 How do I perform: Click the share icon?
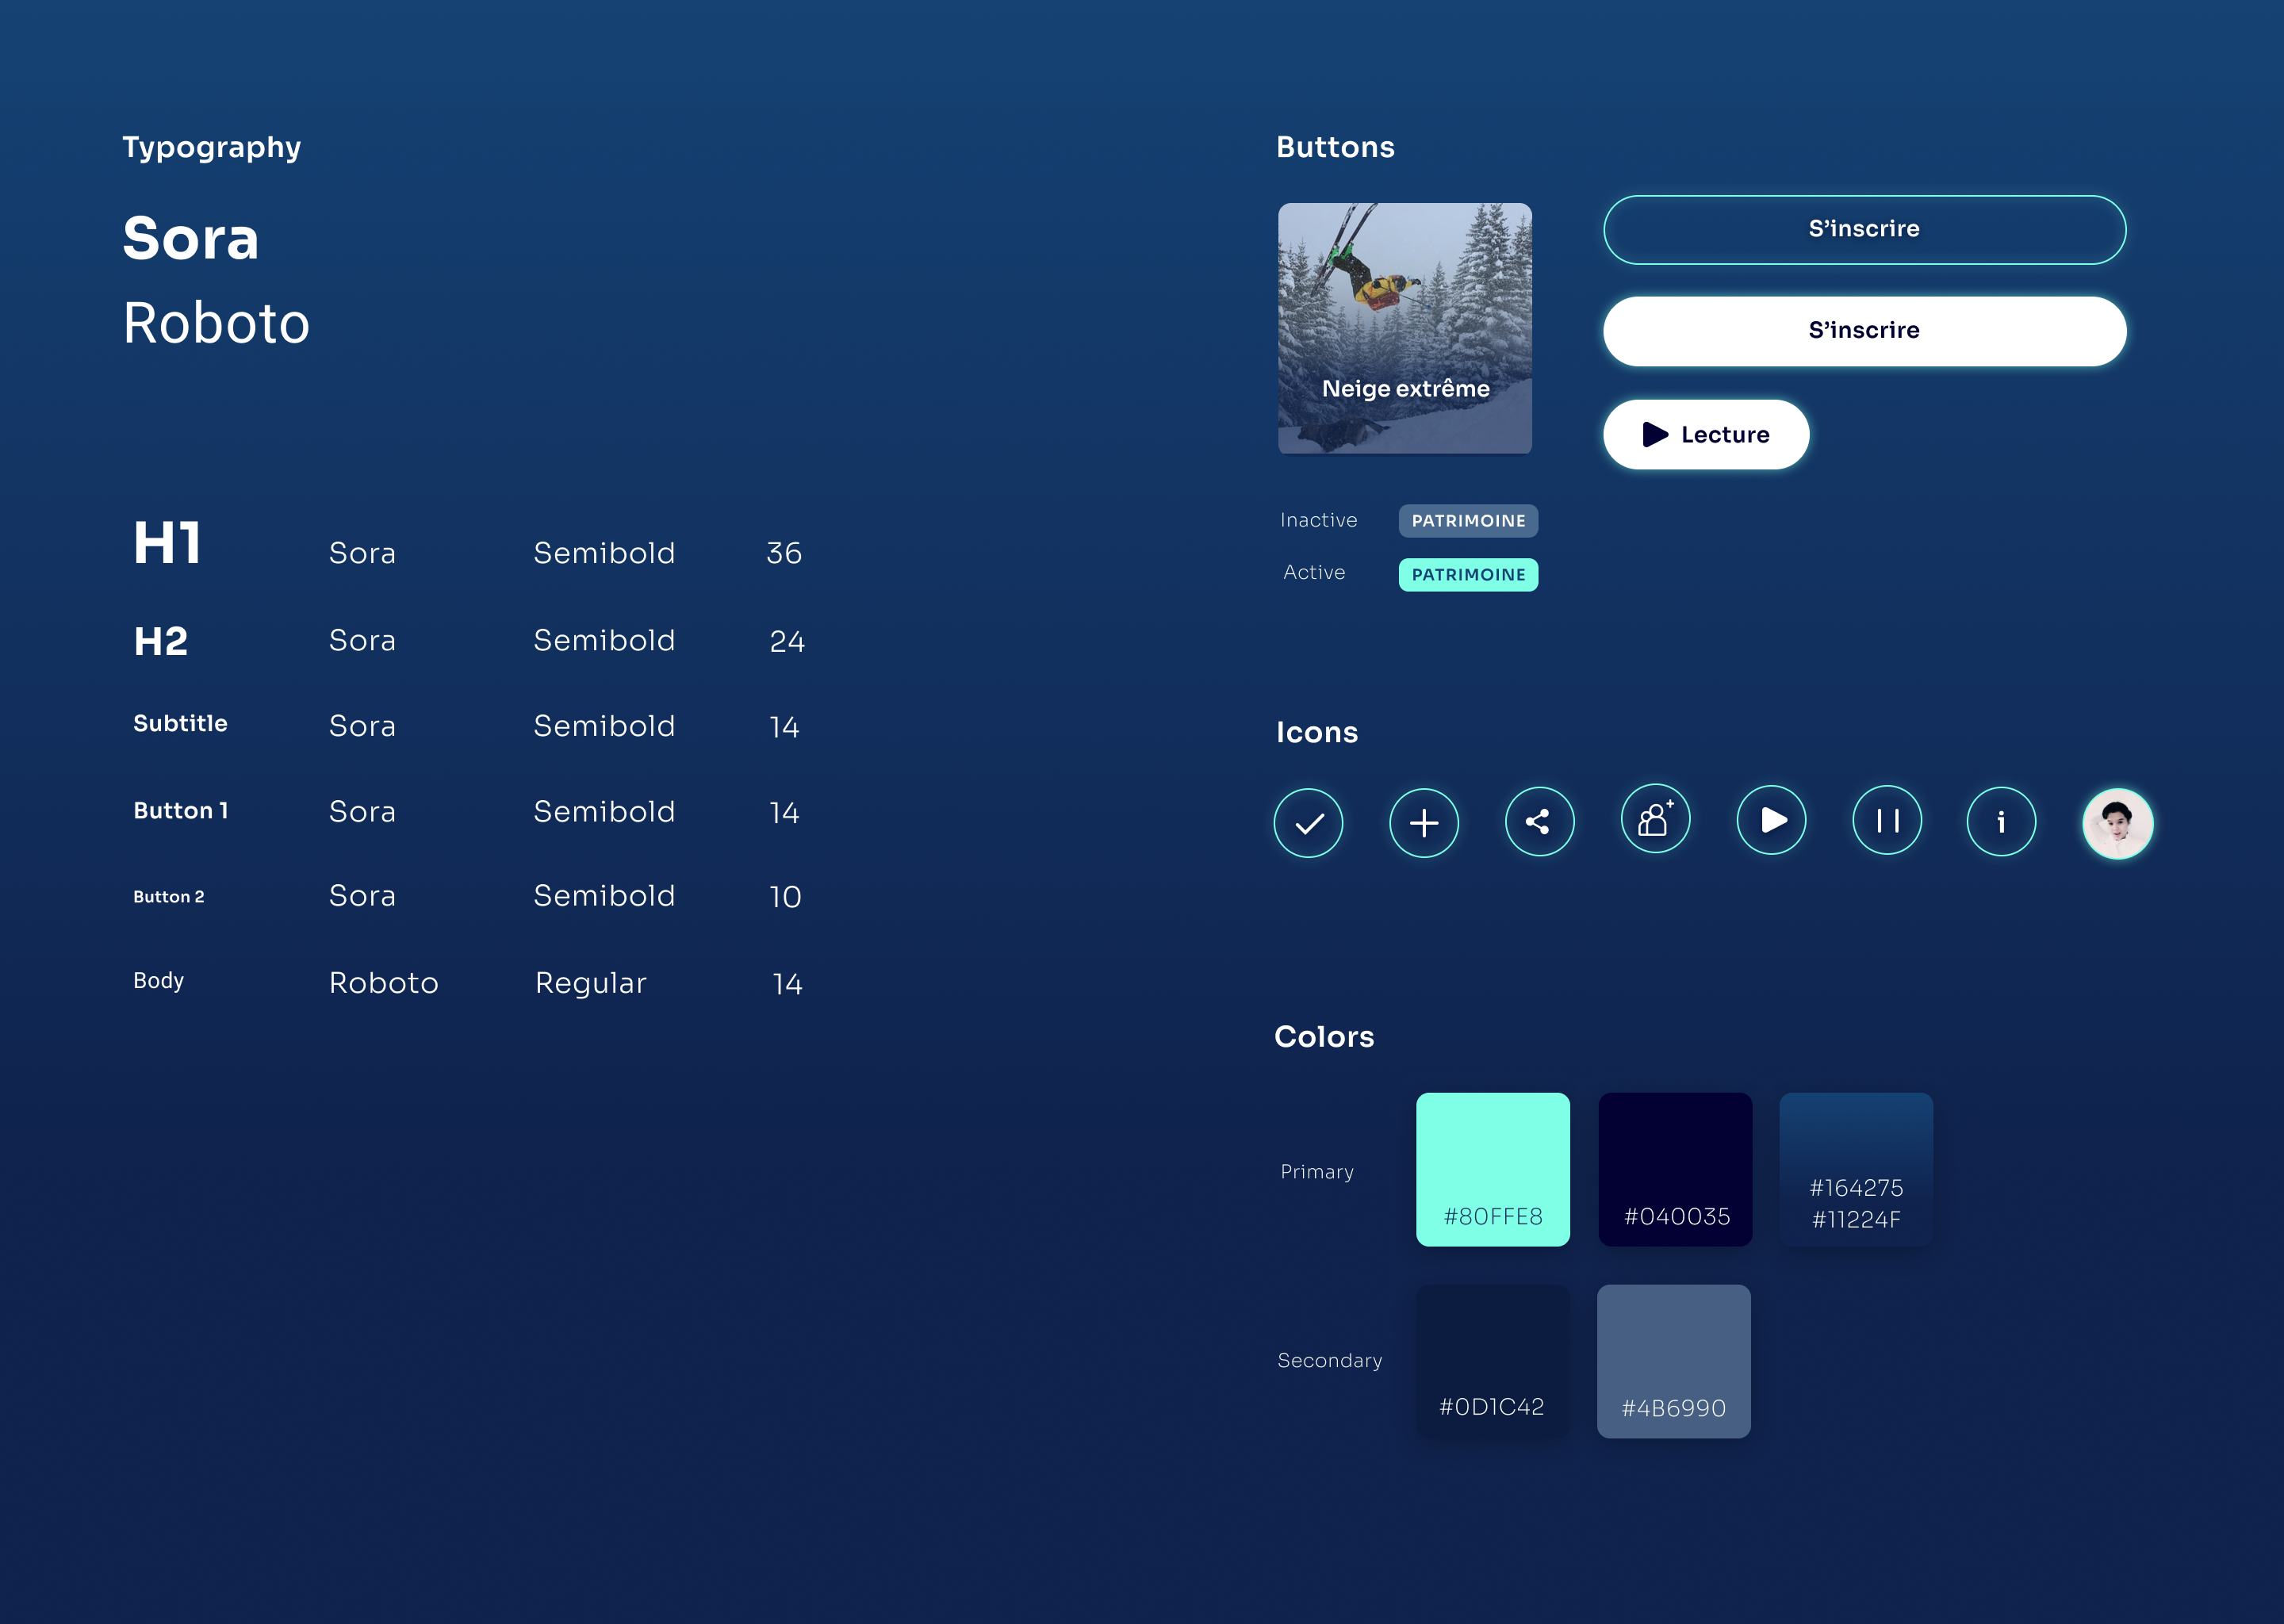click(1539, 822)
